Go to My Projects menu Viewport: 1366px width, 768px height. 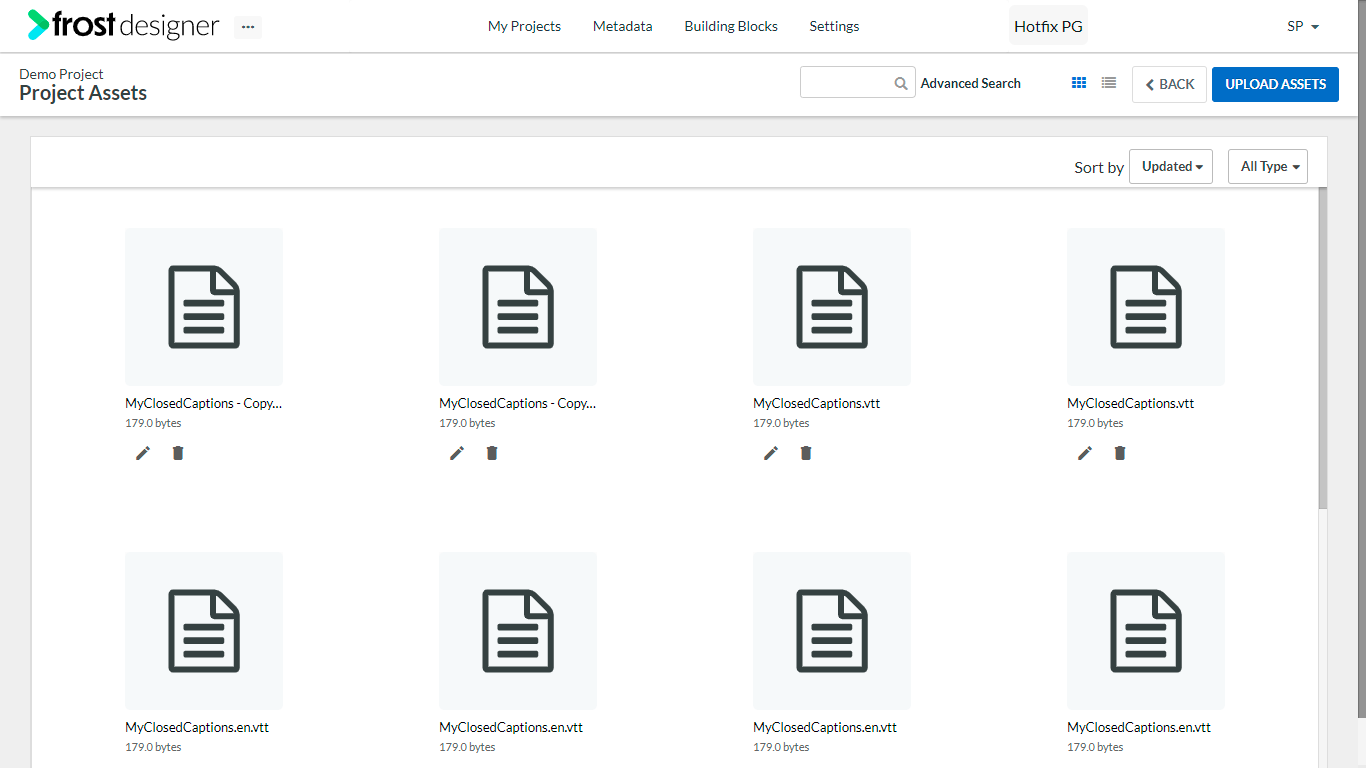click(x=524, y=26)
